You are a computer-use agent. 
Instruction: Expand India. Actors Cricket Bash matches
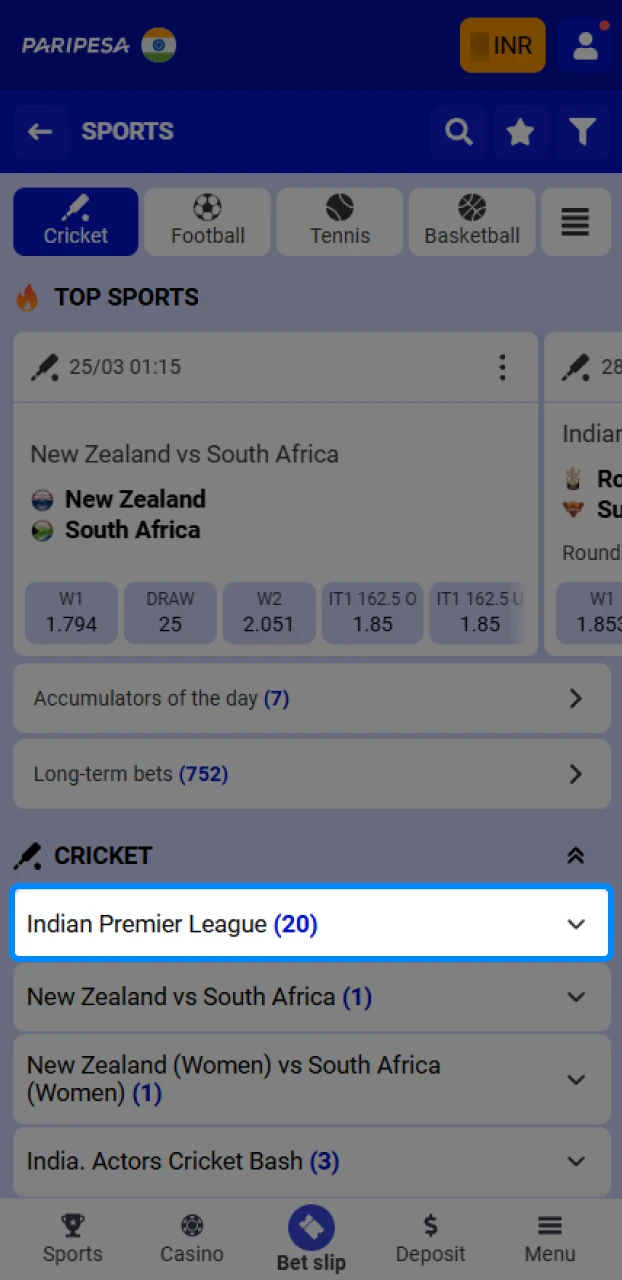point(311,1162)
